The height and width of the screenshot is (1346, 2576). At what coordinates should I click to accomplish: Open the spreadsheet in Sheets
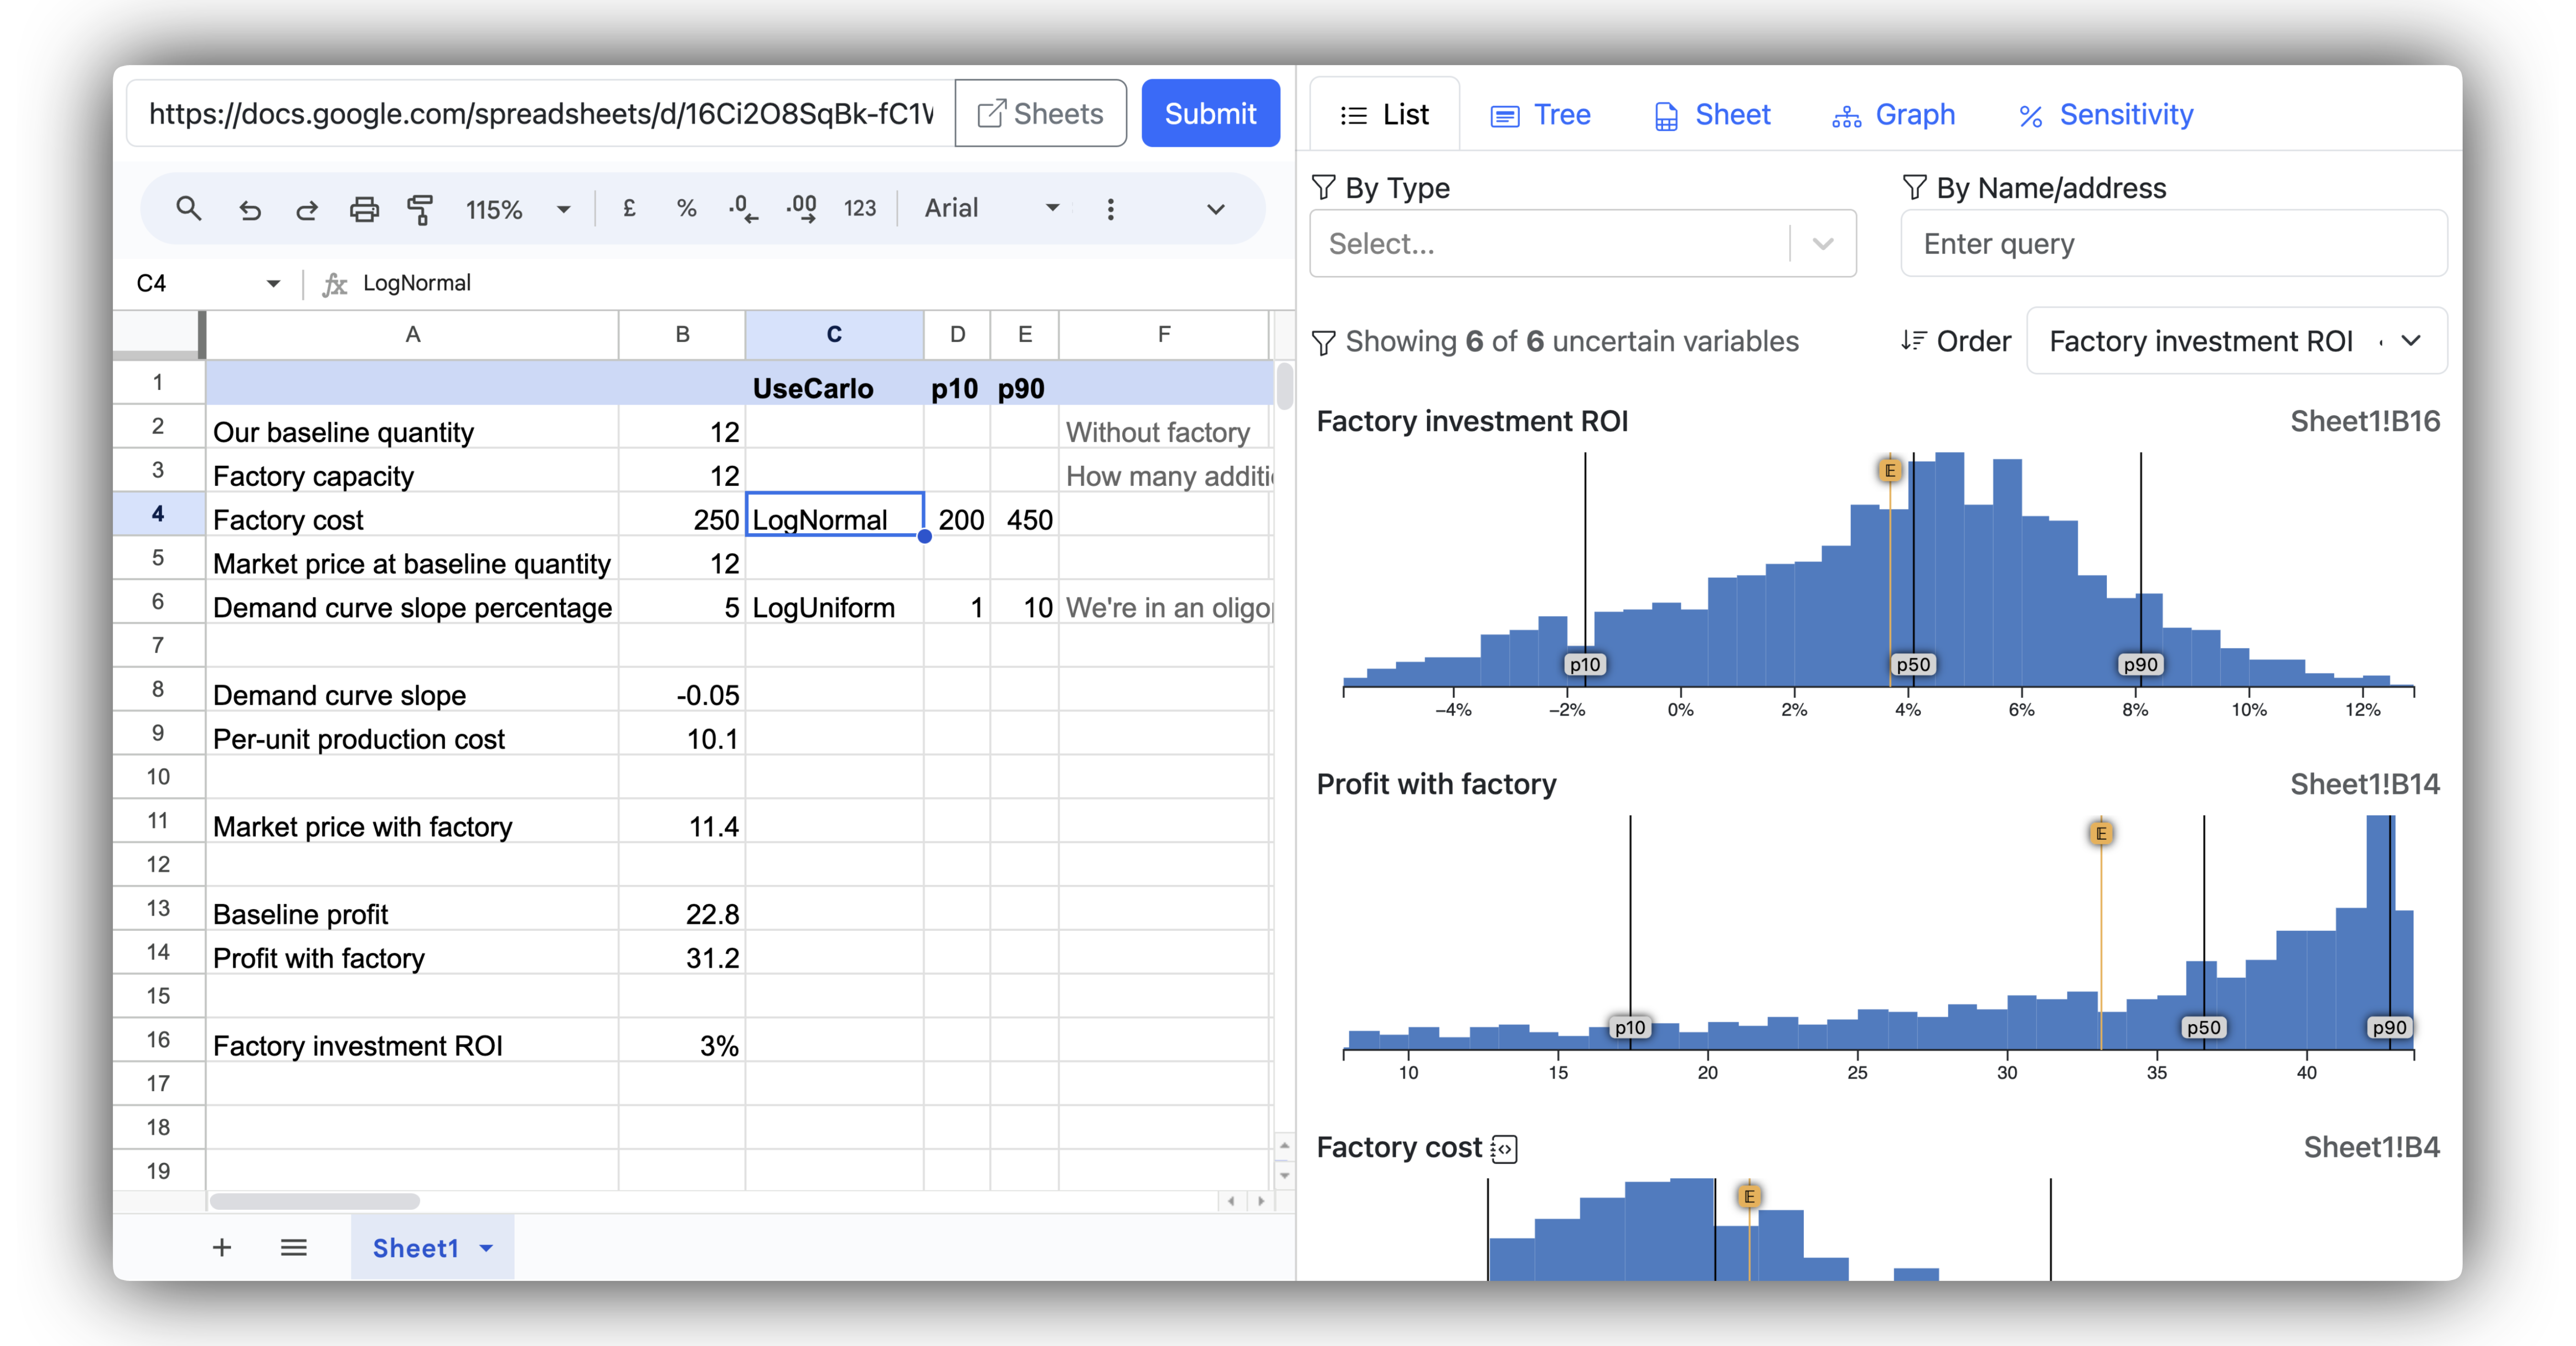(x=1040, y=112)
